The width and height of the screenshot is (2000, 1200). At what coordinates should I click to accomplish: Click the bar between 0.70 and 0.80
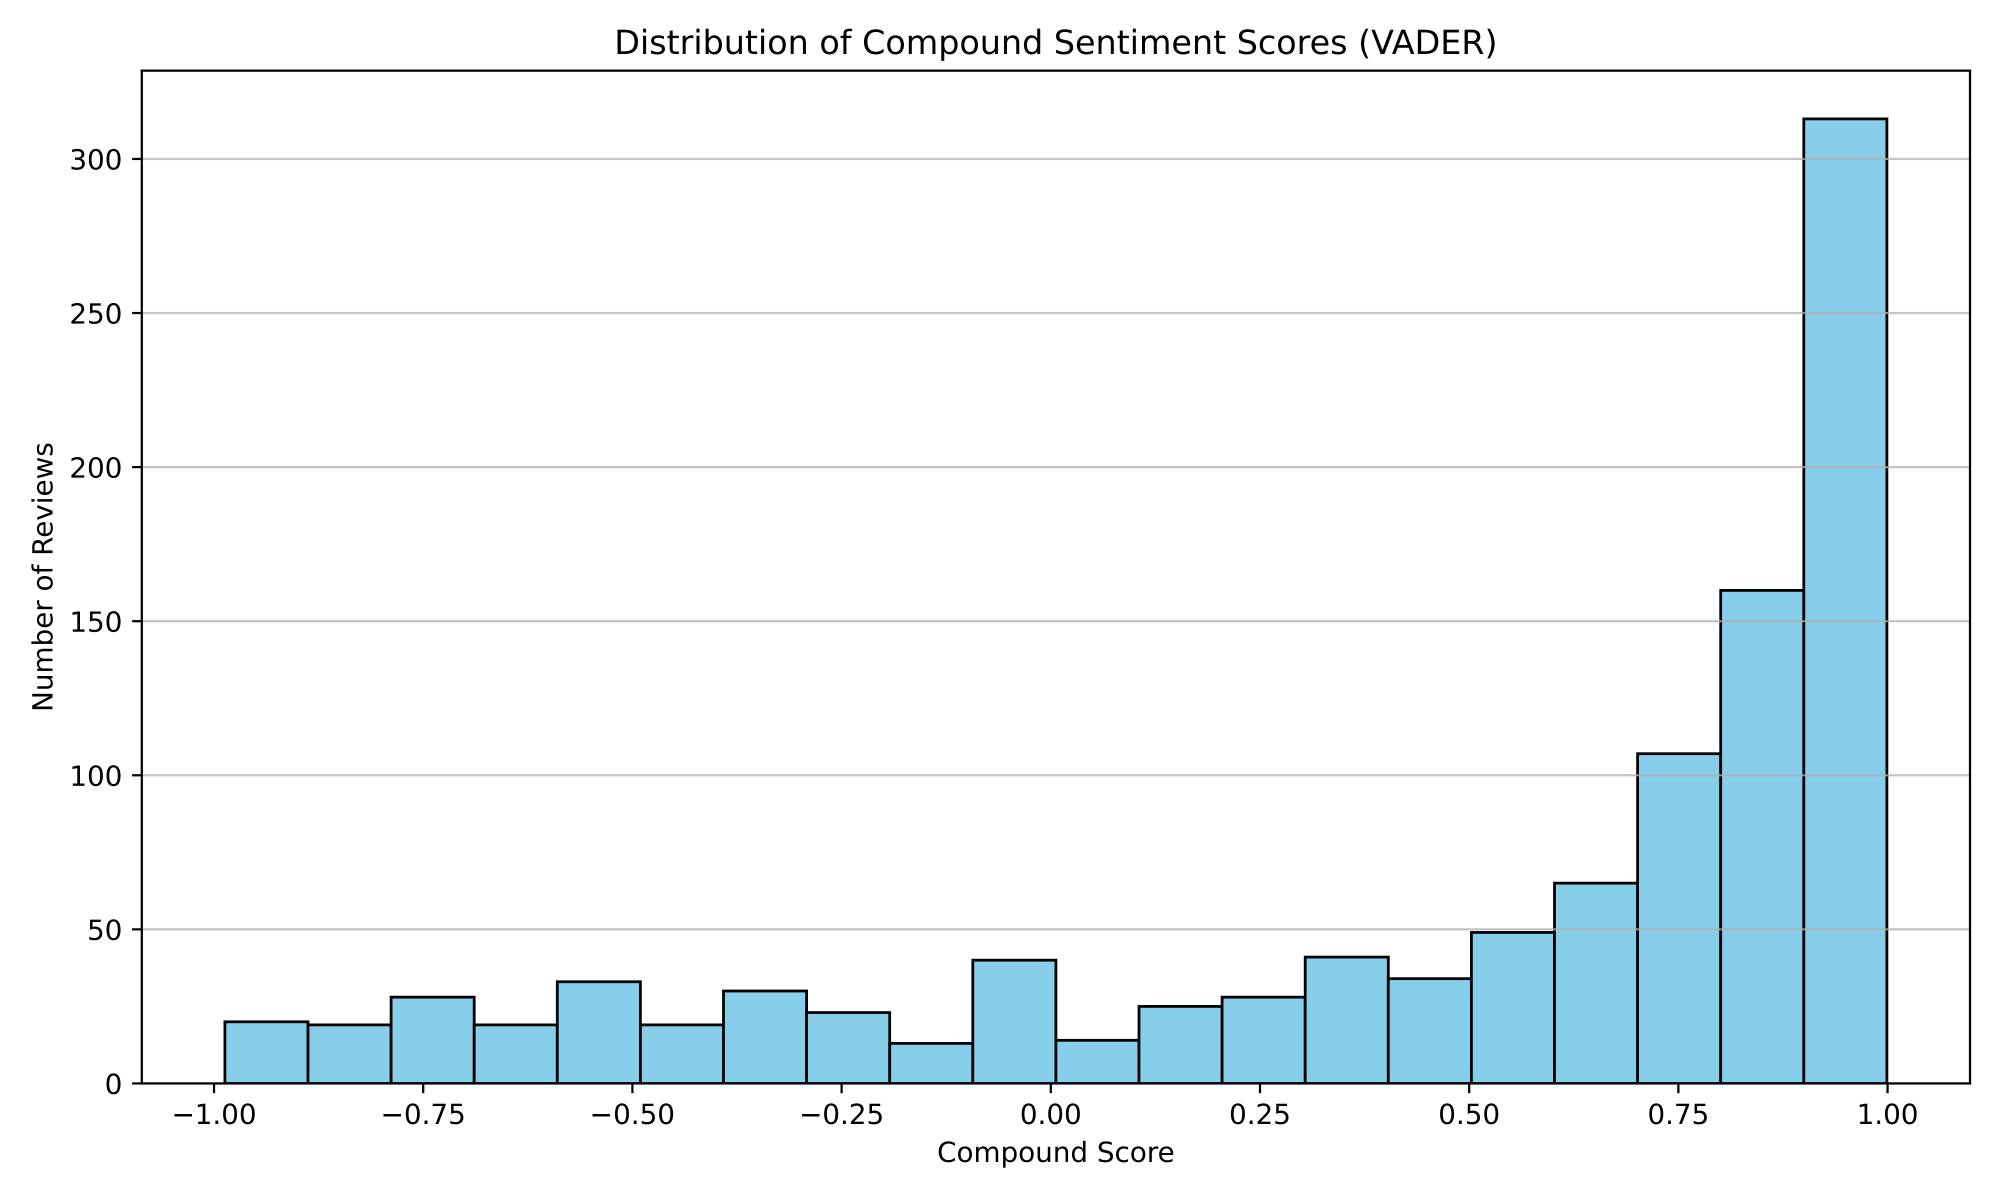click(1679, 918)
